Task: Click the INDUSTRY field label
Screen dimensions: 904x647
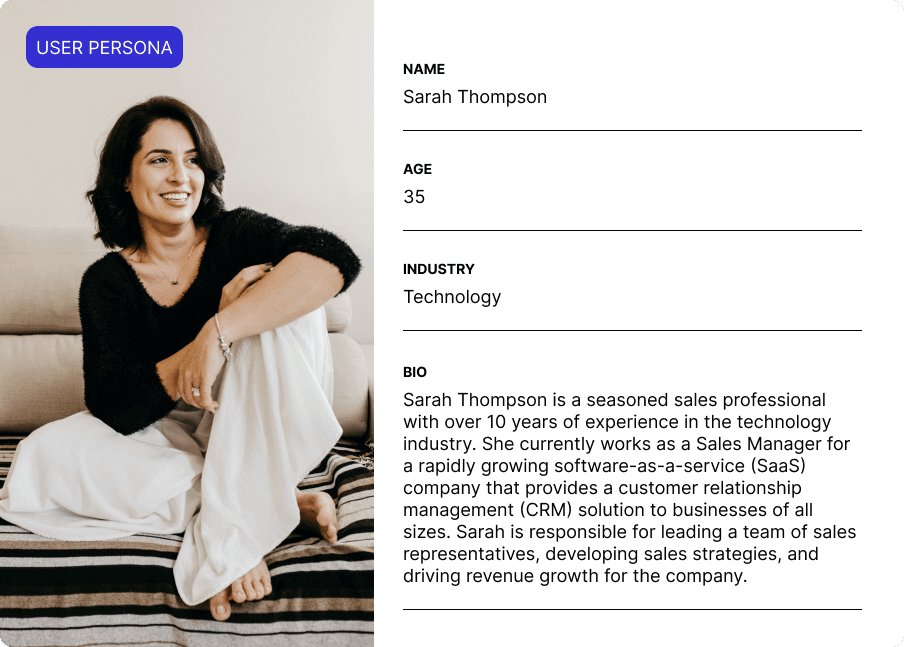Action: 439,269
